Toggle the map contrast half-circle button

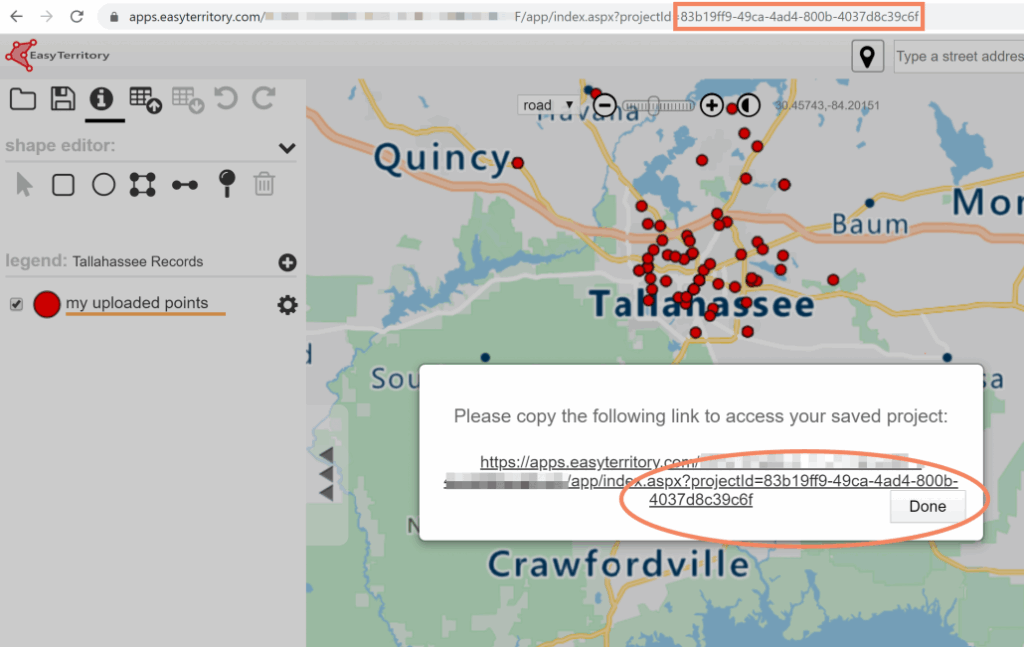point(749,105)
